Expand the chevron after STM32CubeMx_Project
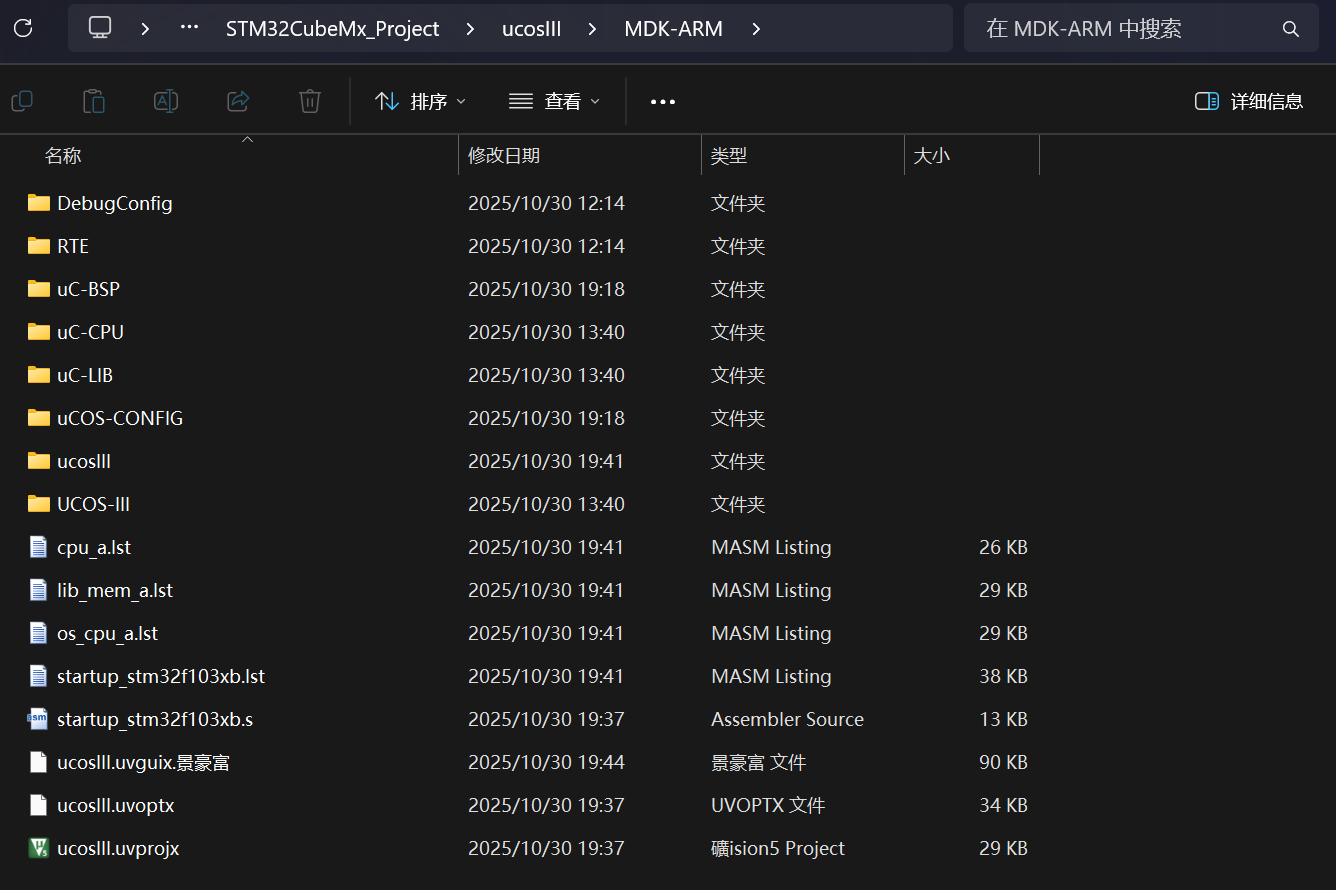 pos(470,29)
